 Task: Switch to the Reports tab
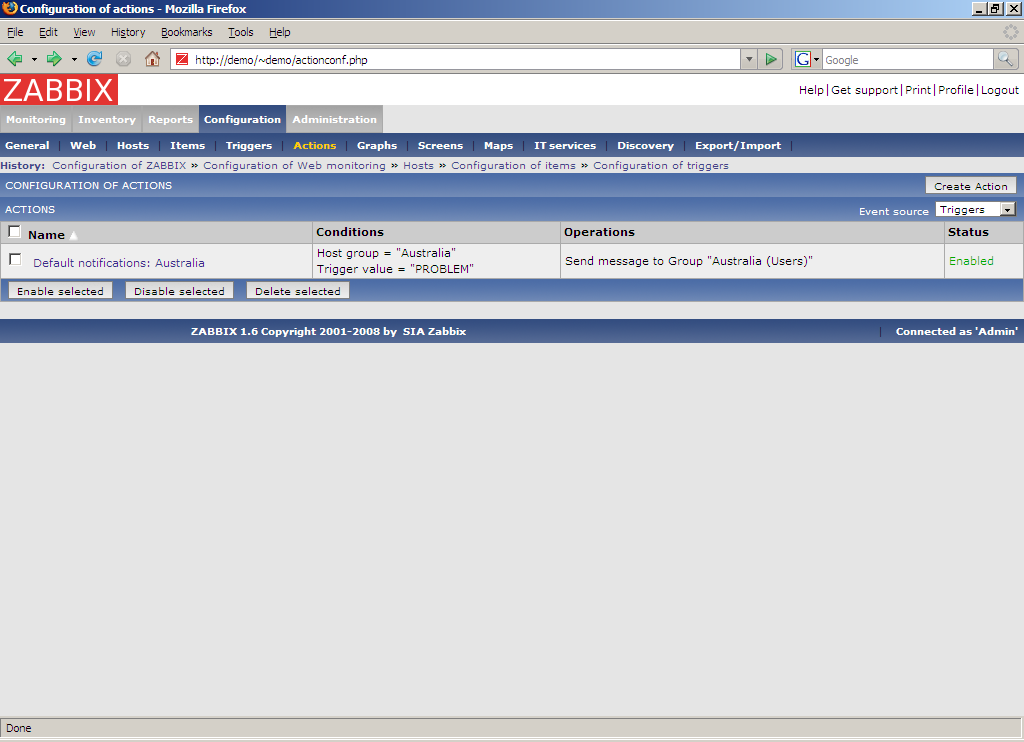click(x=170, y=120)
